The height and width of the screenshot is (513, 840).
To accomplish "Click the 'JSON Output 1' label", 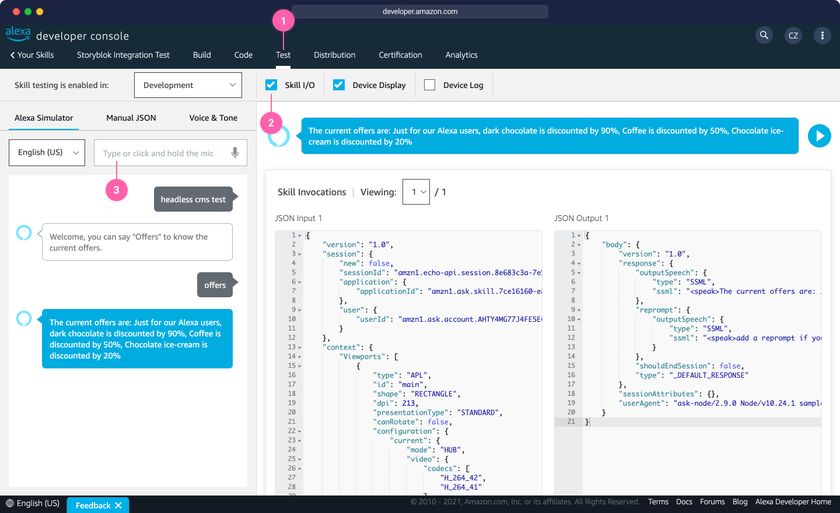I will coord(581,218).
